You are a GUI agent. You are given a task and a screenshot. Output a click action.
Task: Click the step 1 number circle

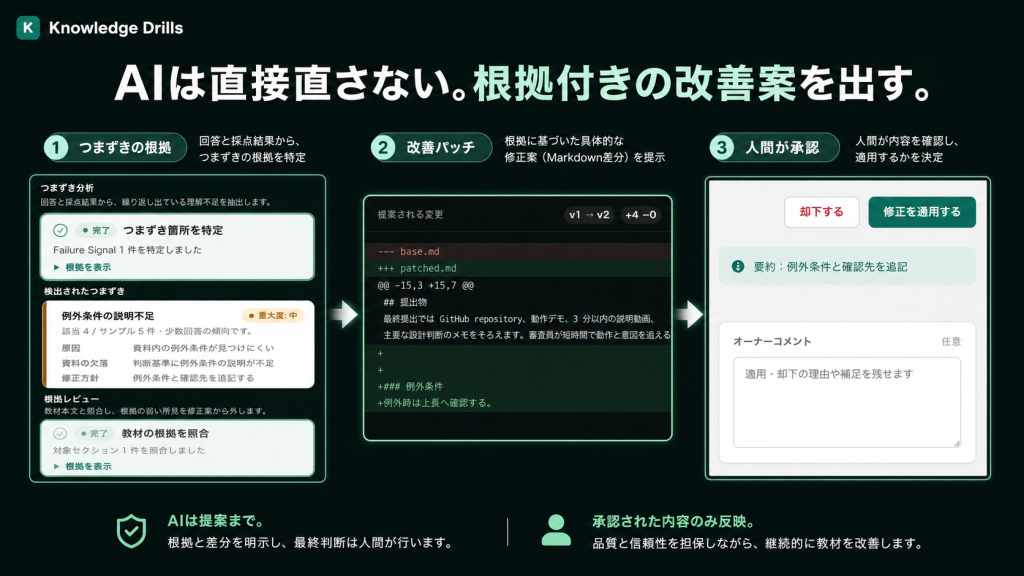[x=56, y=148]
